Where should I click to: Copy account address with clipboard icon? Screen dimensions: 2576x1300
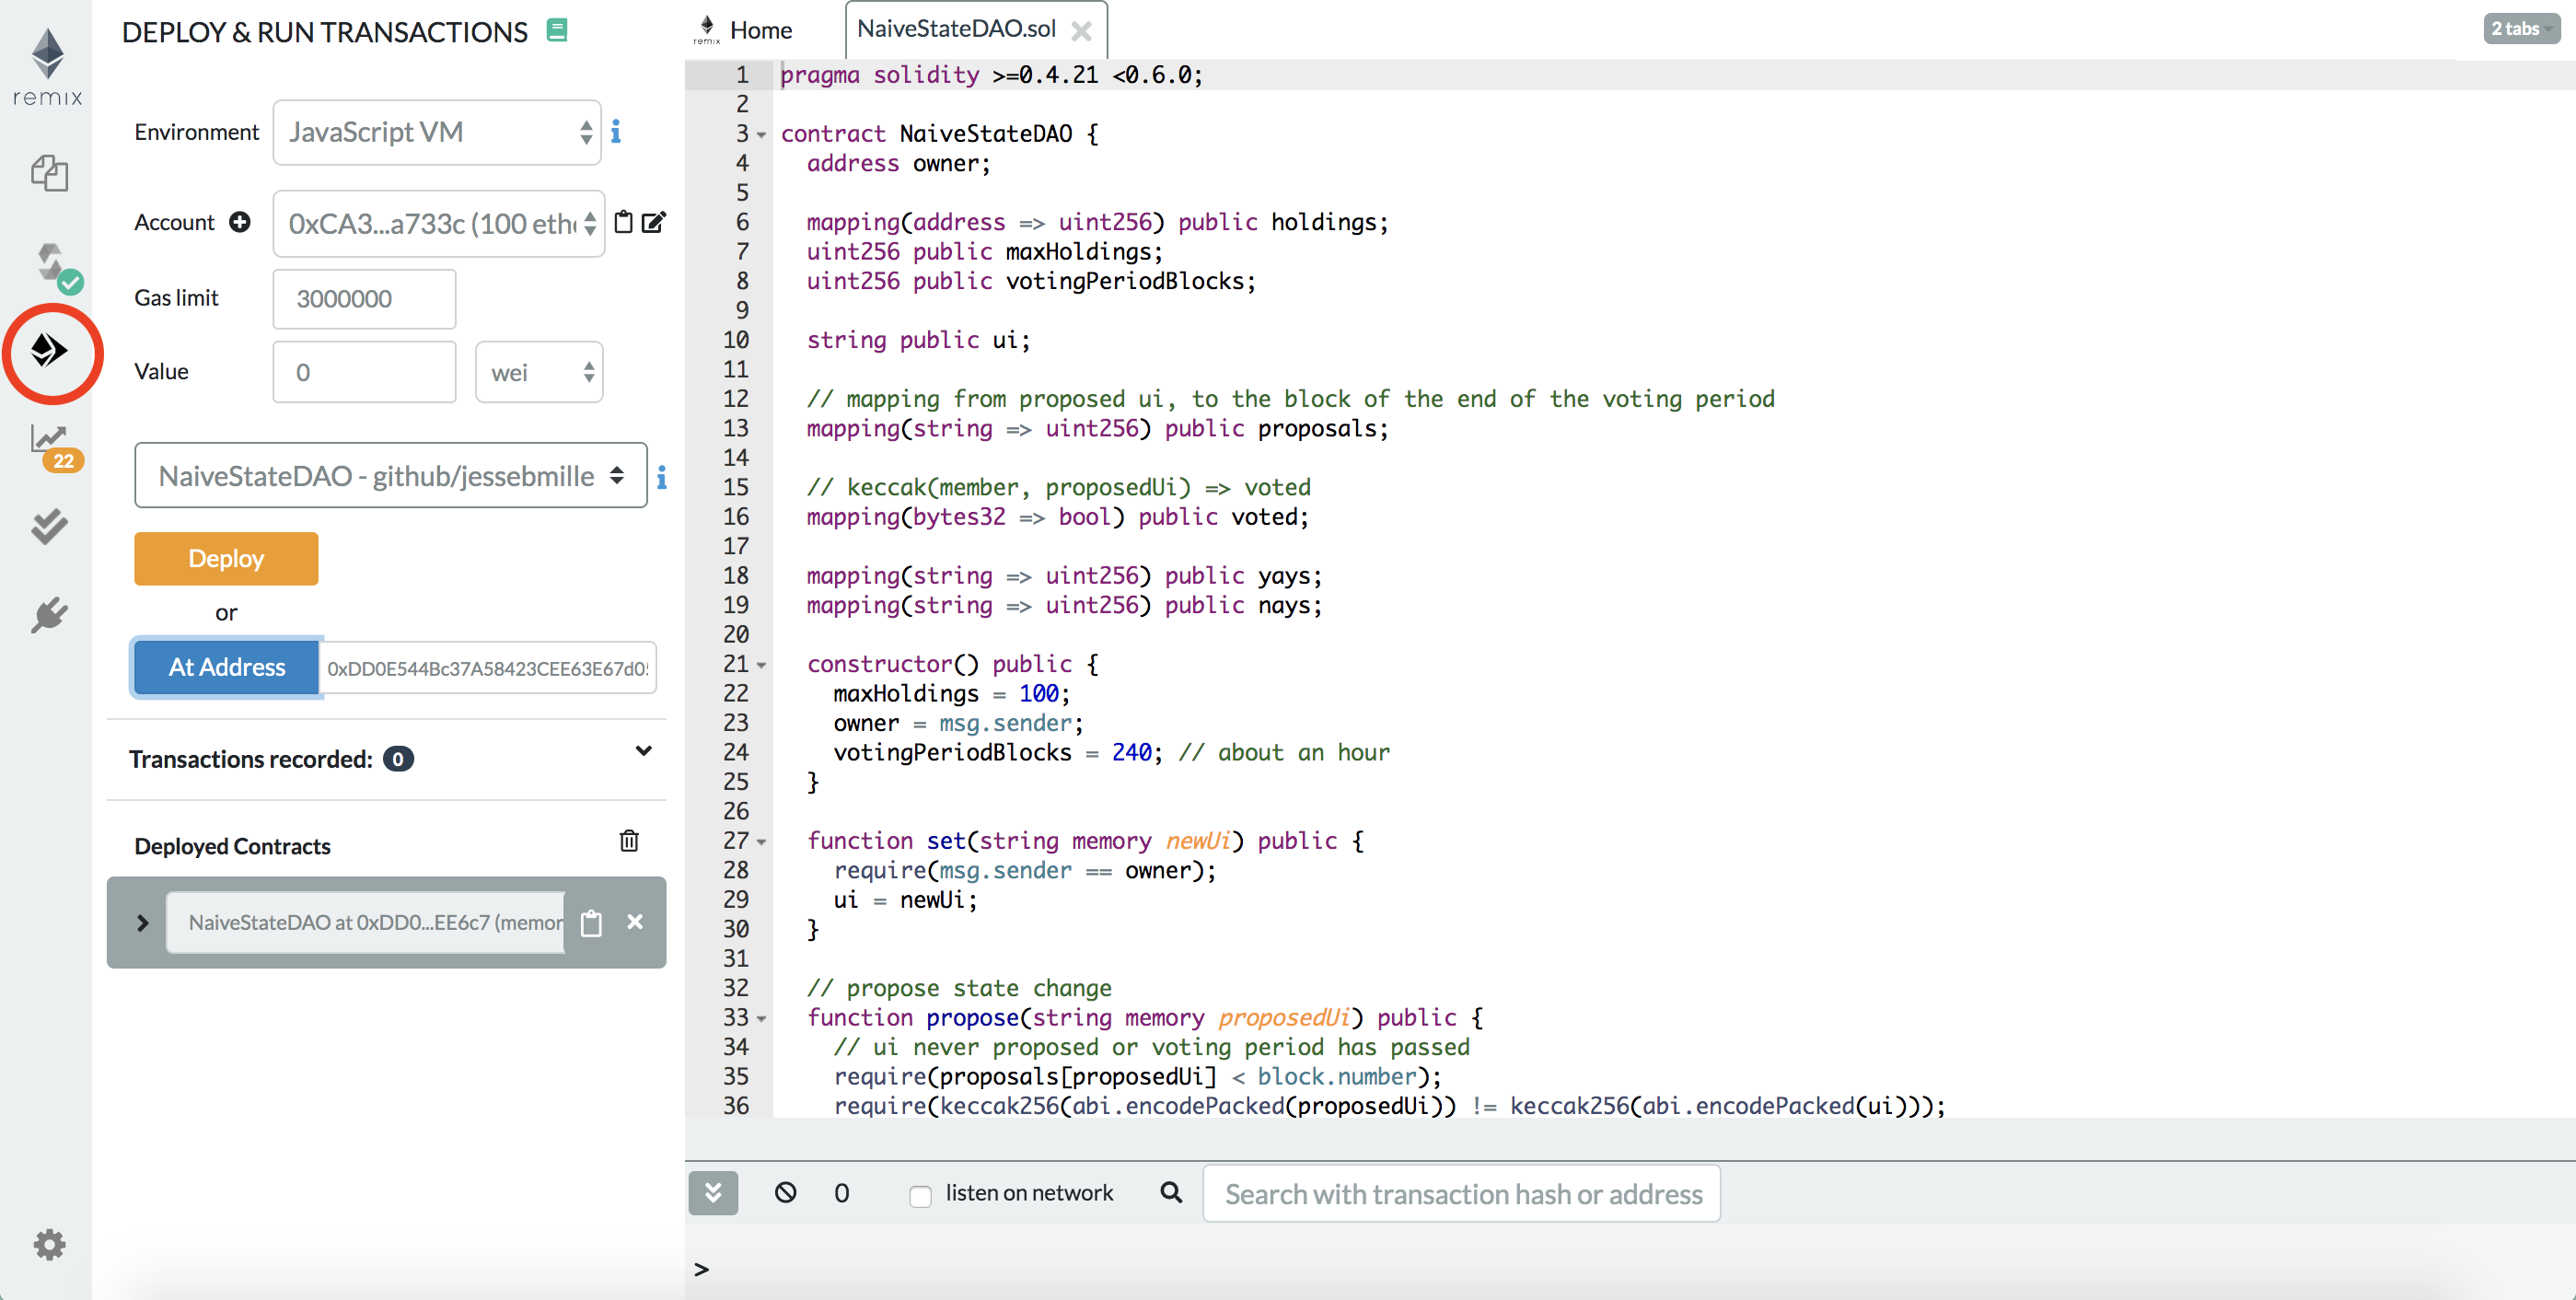coord(623,222)
